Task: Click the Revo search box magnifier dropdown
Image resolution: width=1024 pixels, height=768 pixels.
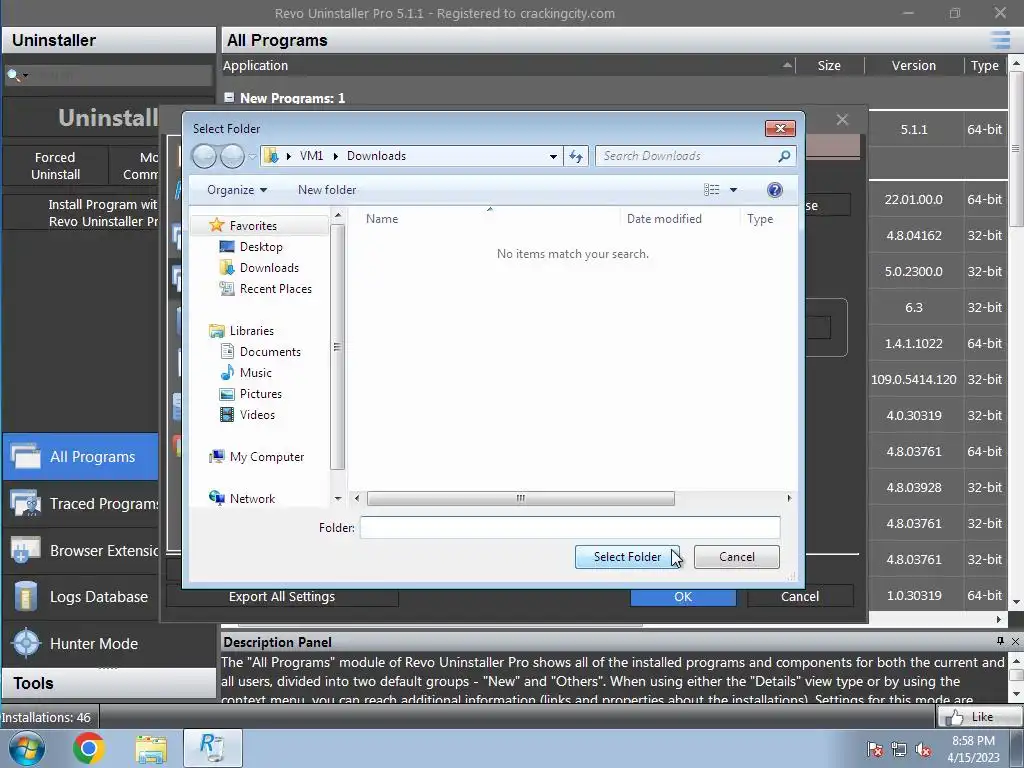Action: 16,76
